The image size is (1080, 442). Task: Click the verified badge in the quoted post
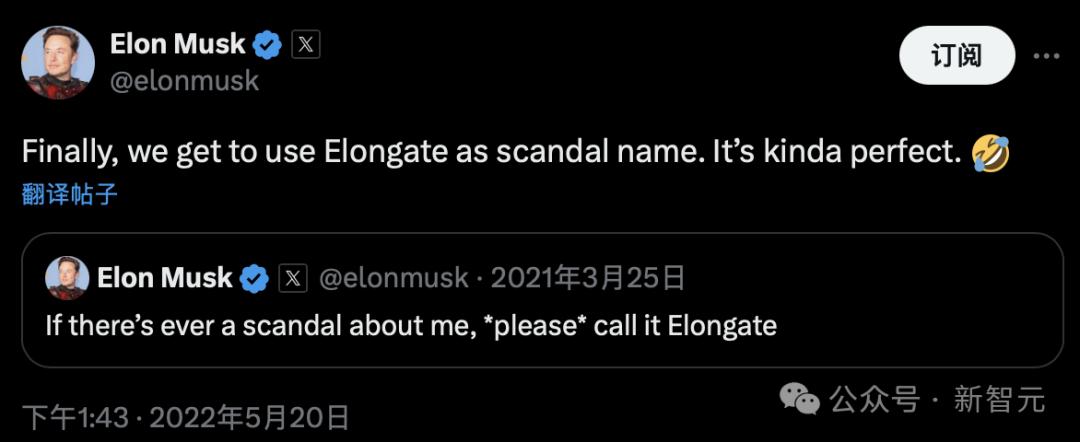tap(255, 278)
